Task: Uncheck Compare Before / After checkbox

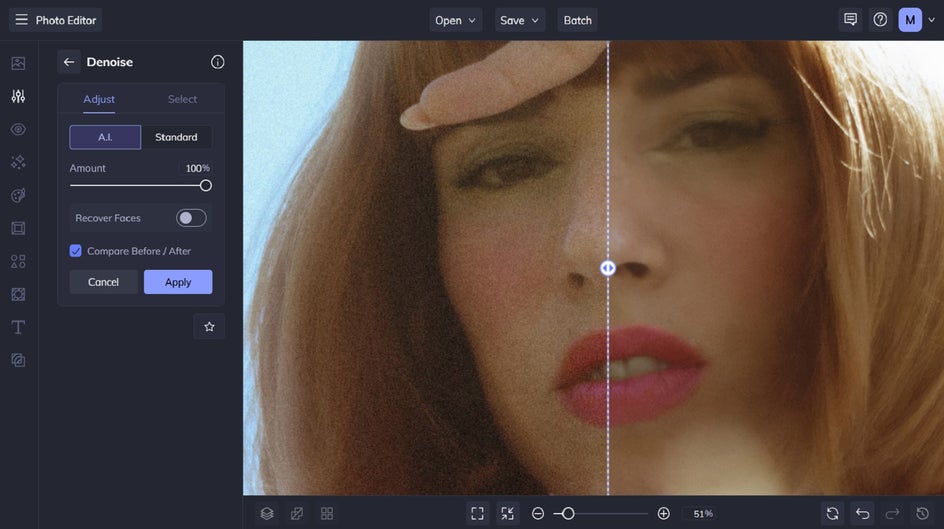Action: pos(75,251)
